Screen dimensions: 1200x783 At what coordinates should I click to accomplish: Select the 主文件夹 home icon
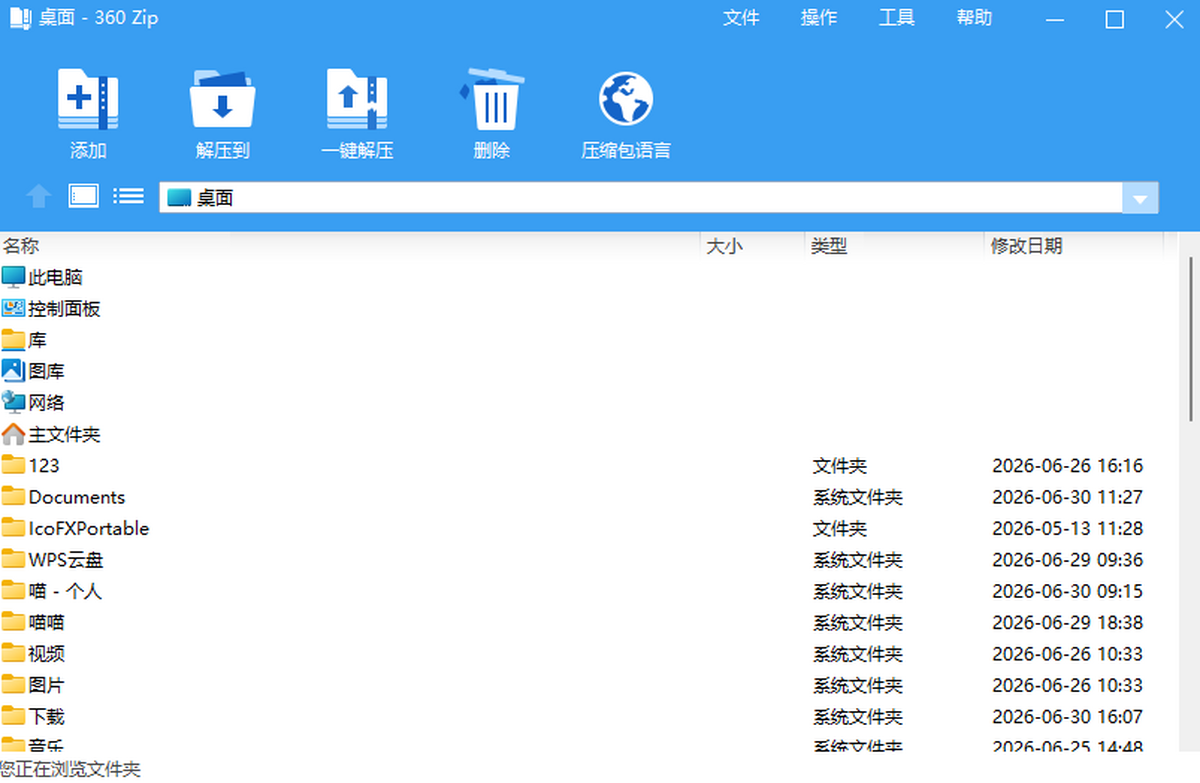click(x=13, y=434)
